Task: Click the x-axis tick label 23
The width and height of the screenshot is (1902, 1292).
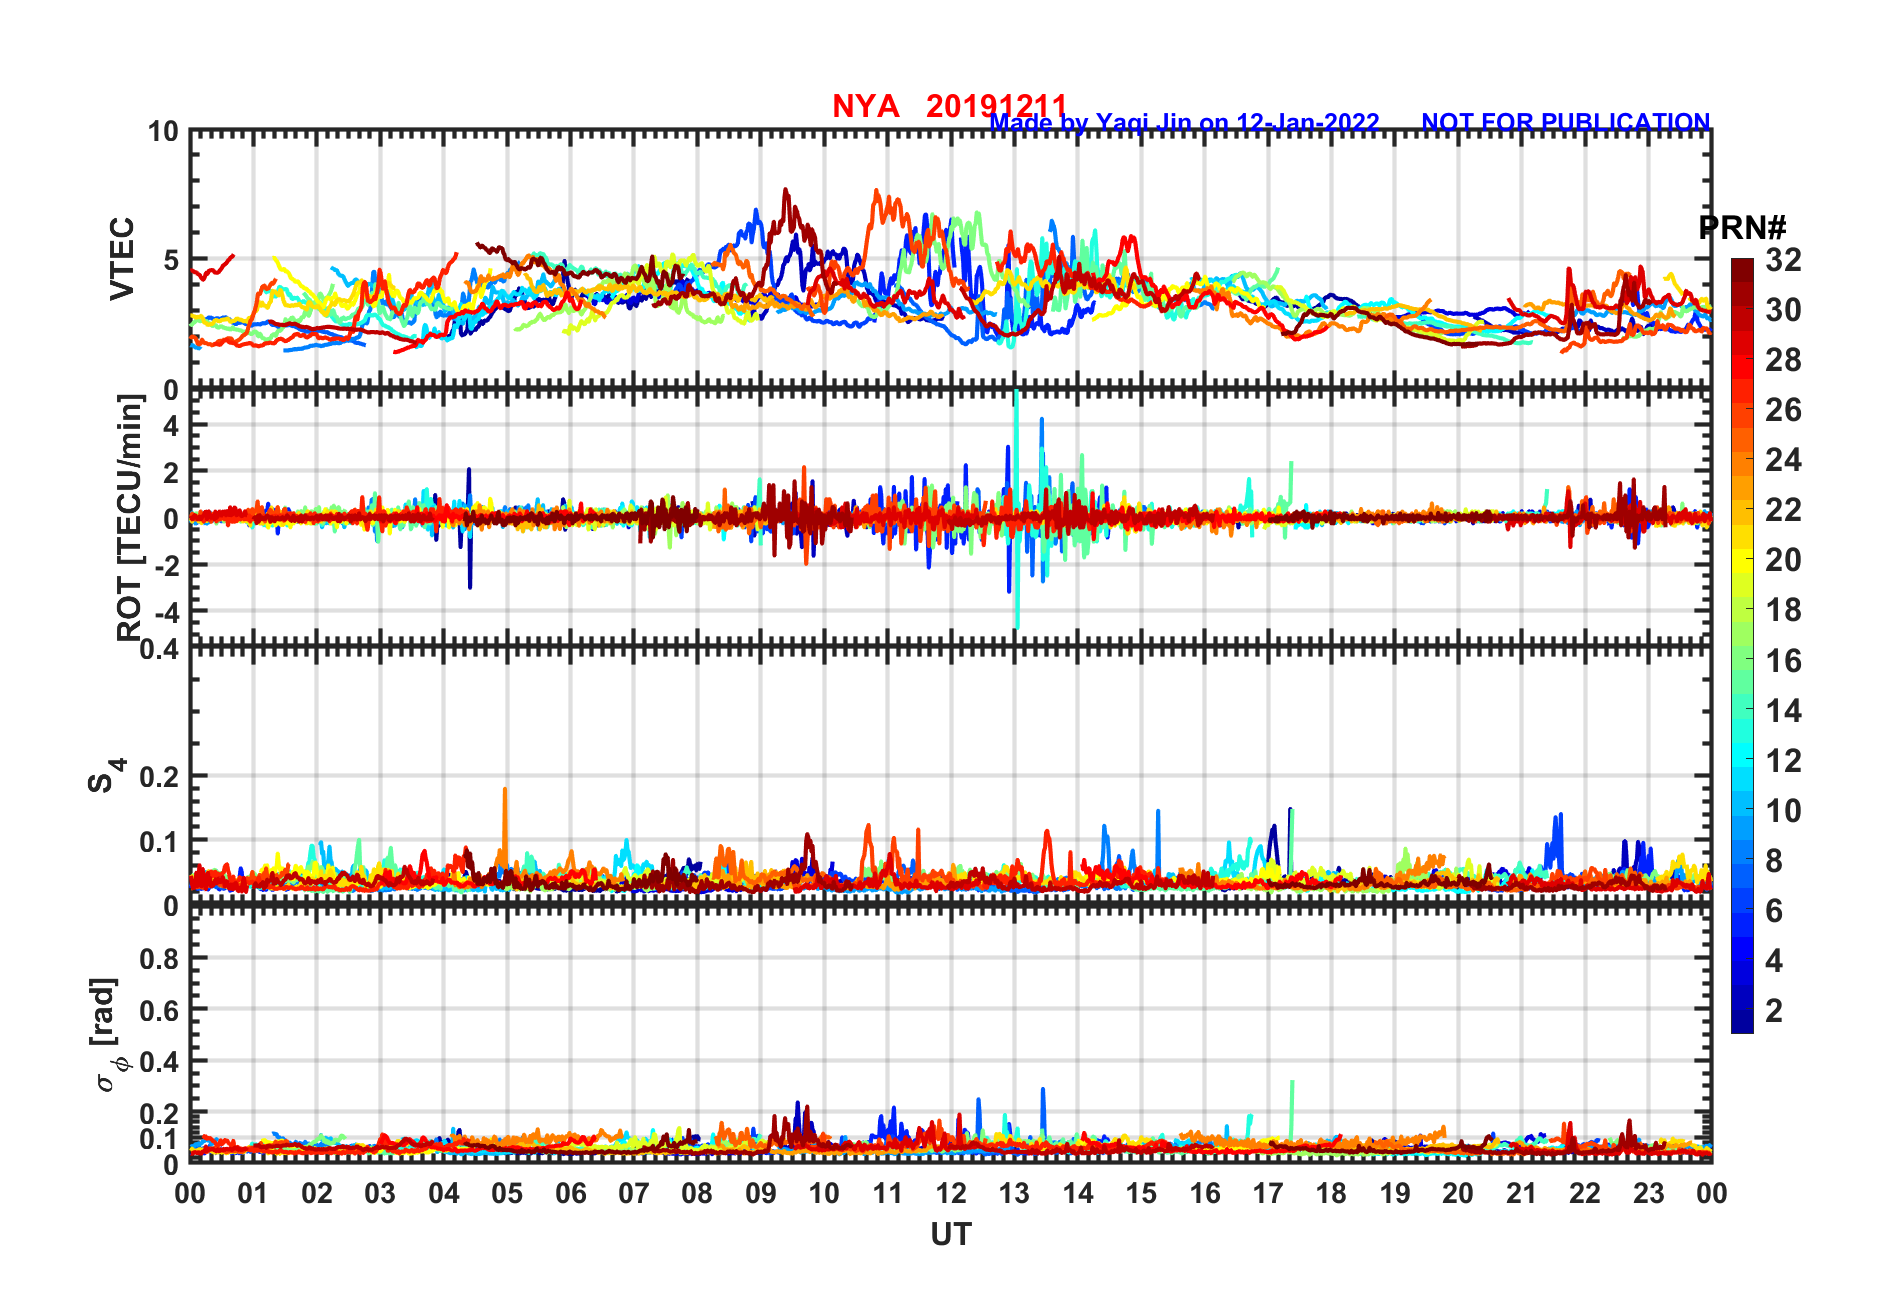Action: 1649,1193
